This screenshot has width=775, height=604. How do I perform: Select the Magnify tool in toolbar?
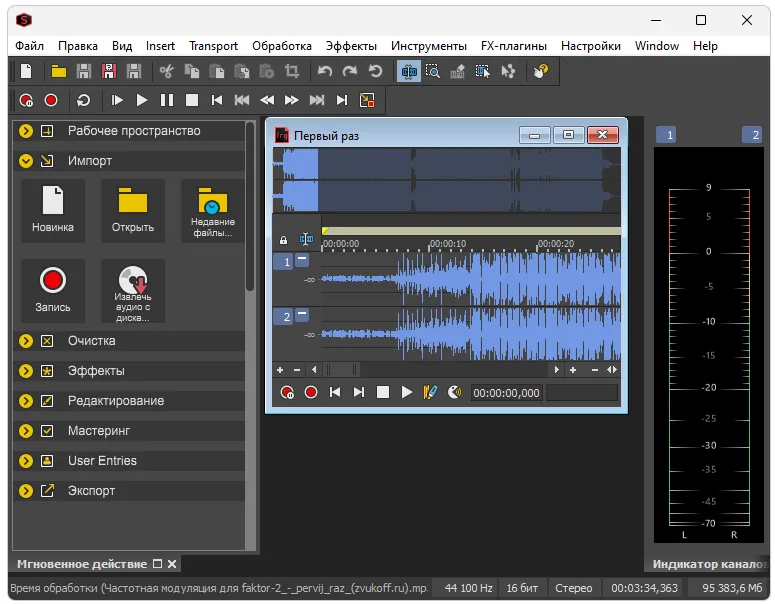pyautogui.click(x=433, y=71)
